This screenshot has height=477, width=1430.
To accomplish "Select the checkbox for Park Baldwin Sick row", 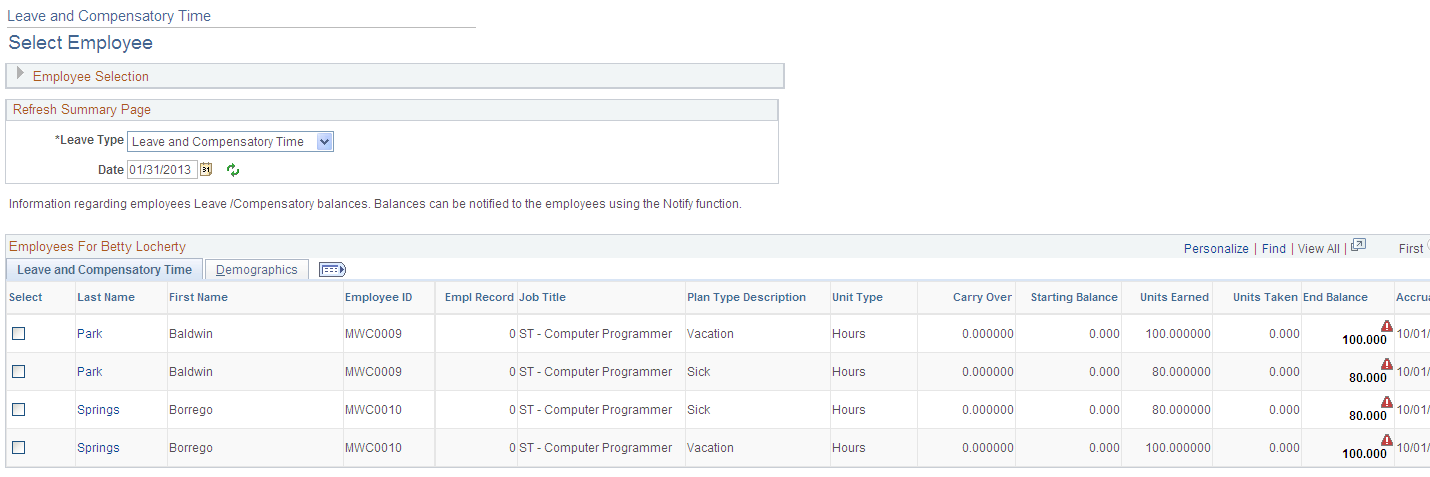I will 19,372.
